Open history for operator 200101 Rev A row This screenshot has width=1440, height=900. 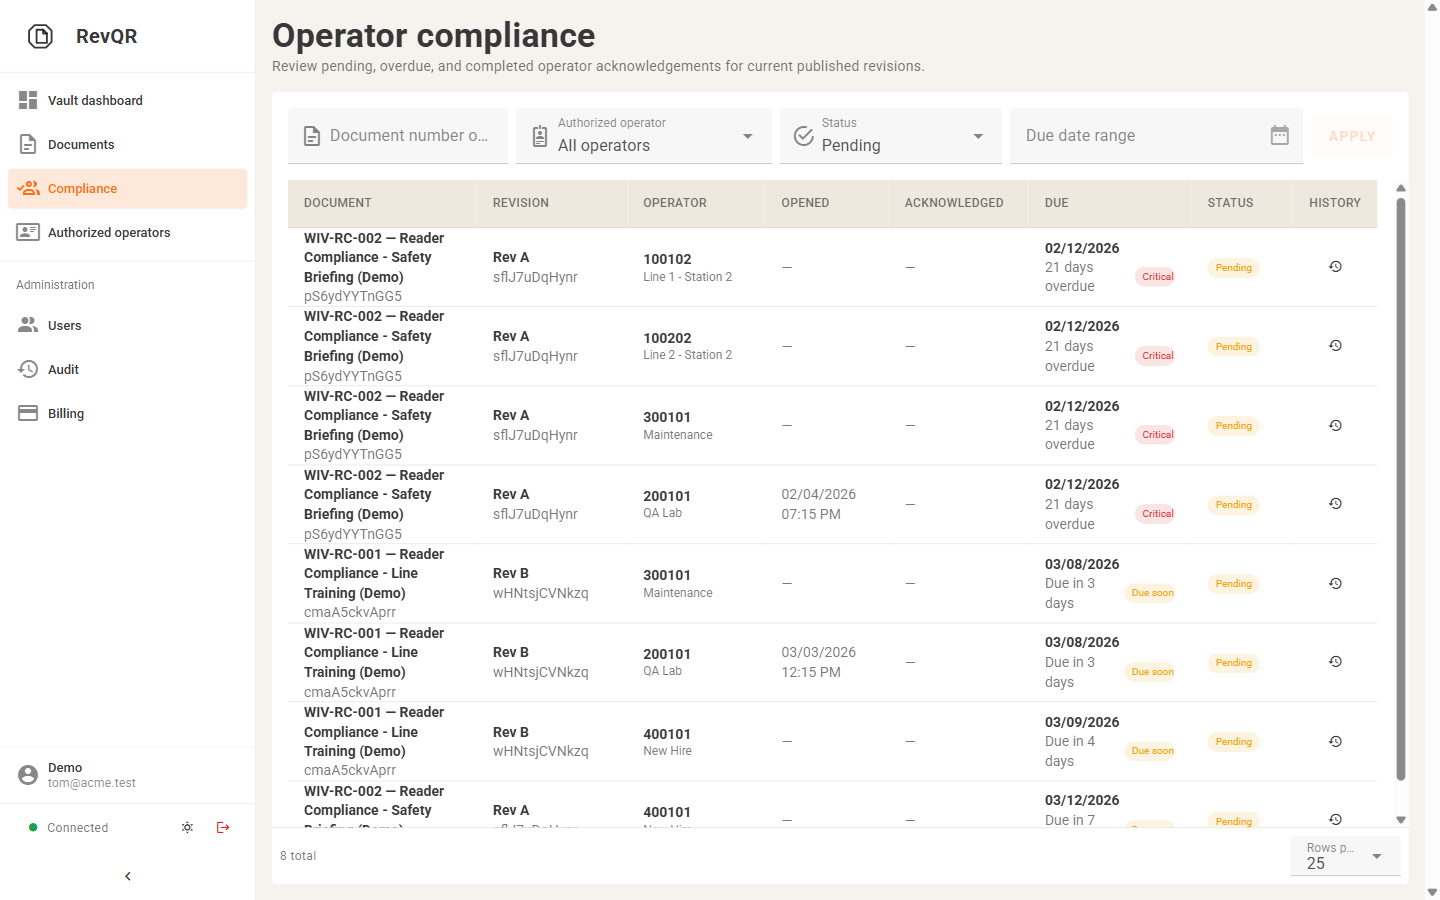[1335, 504]
